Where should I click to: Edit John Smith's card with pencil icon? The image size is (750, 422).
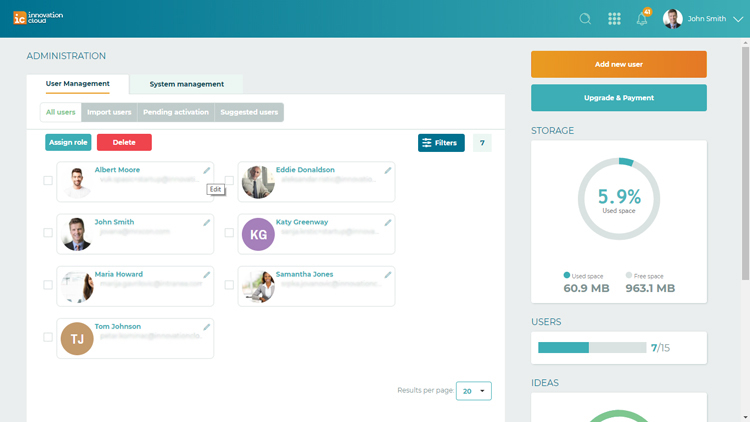click(x=207, y=222)
